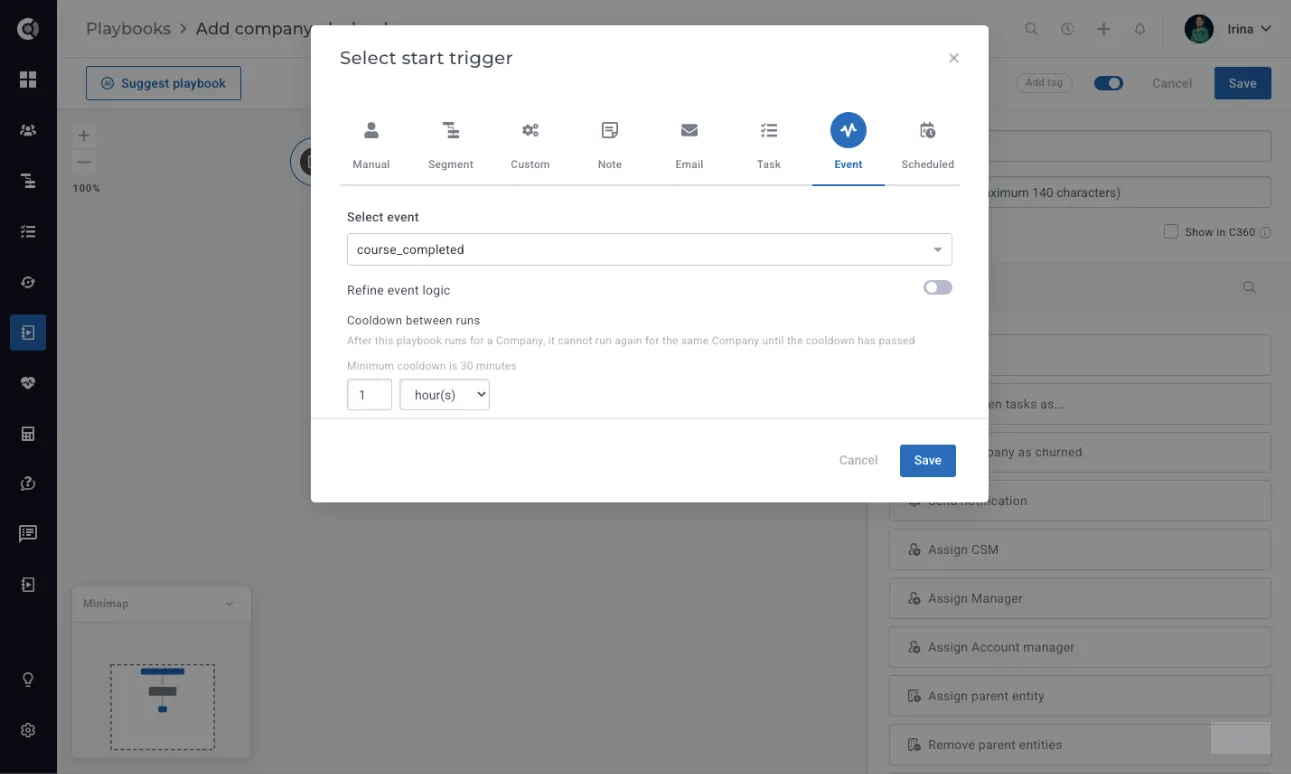Open the calculator icon in left sidebar
Viewport: 1291px width, 774px height.
pos(28,434)
